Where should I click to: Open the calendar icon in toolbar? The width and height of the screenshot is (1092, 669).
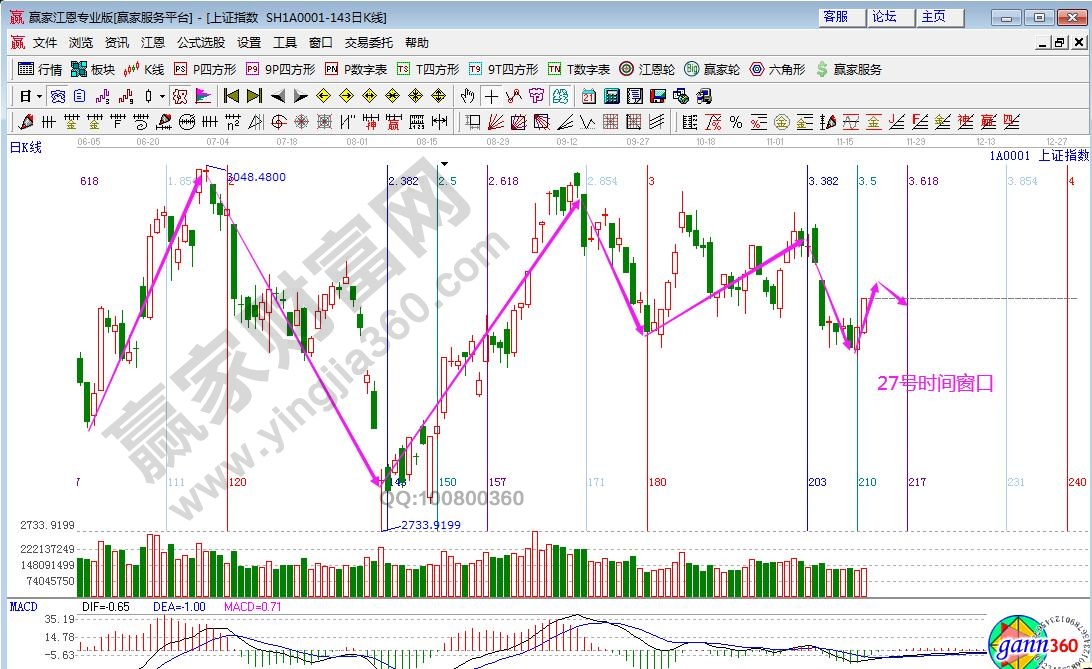(x=588, y=96)
